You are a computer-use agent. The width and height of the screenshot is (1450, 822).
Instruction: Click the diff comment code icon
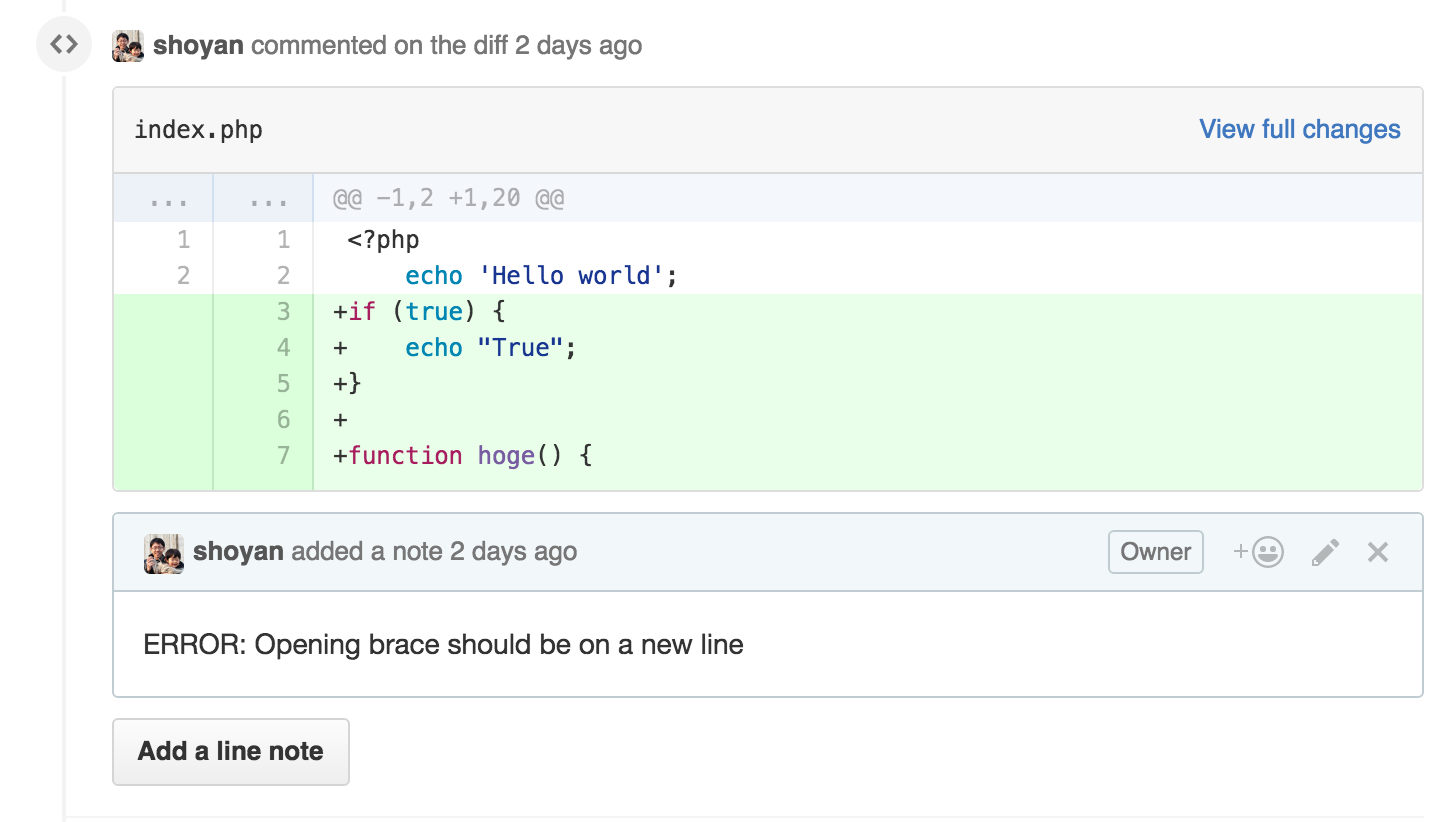click(64, 45)
